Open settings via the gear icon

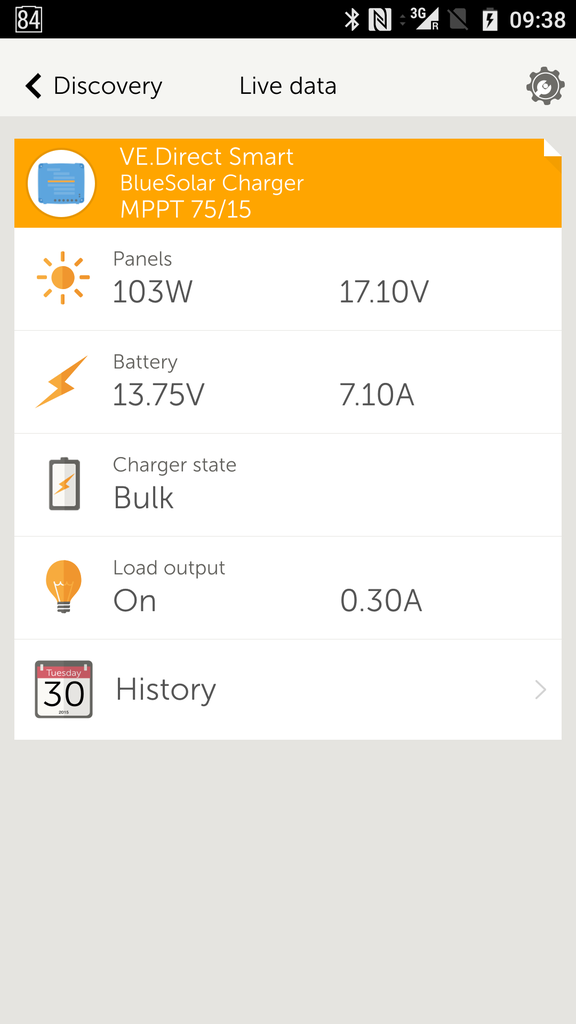545,86
